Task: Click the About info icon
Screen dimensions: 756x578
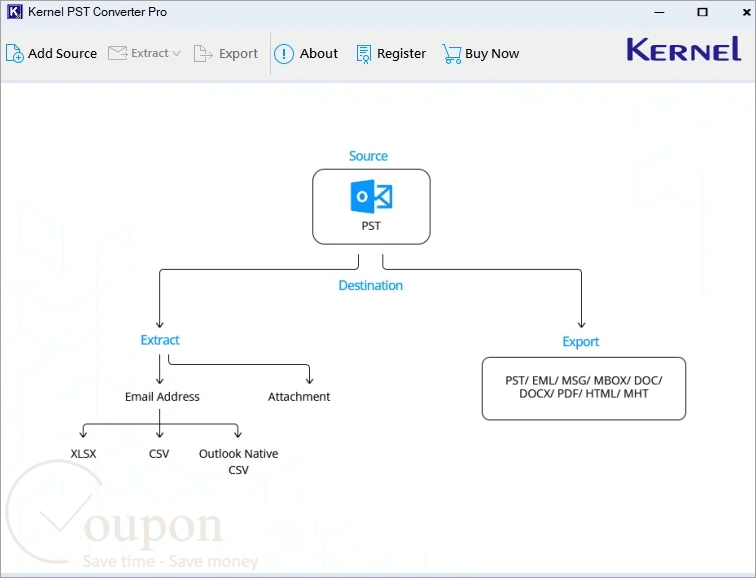Action: (x=284, y=54)
